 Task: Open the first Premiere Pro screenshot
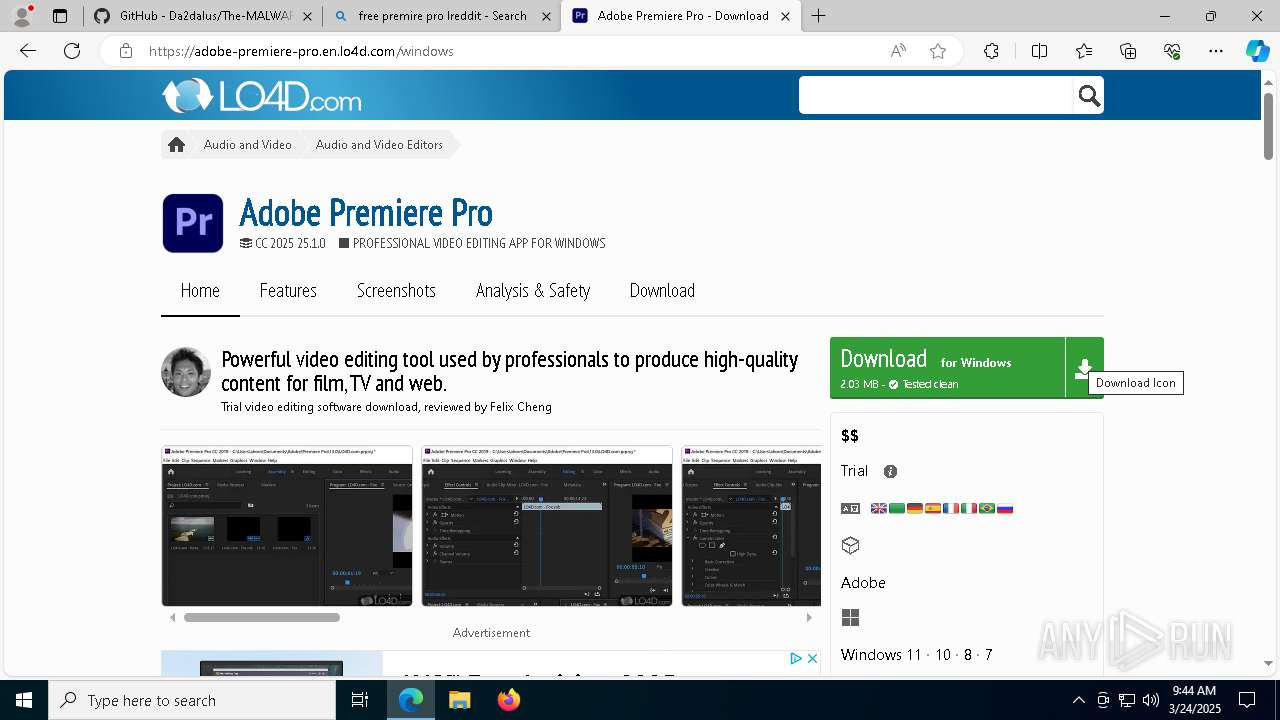click(287, 526)
